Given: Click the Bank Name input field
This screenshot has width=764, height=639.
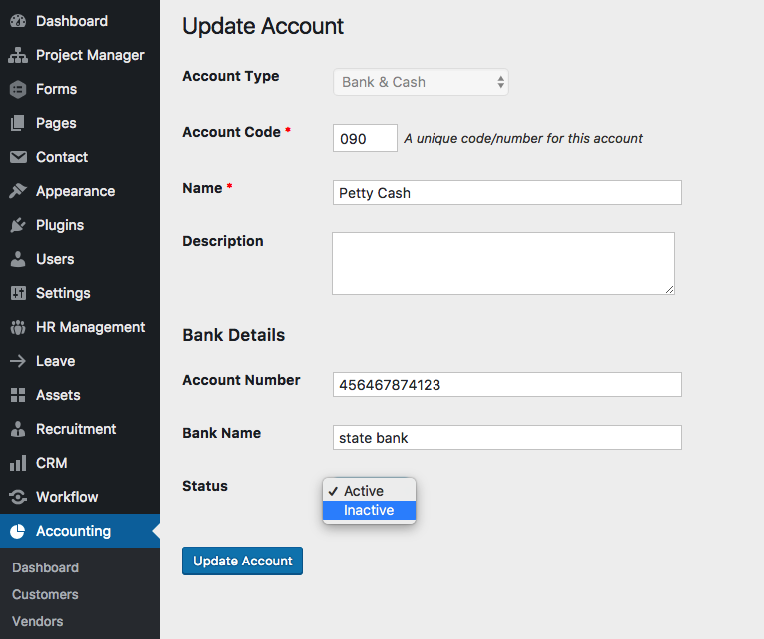Looking at the screenshot, I should point(507,438).
